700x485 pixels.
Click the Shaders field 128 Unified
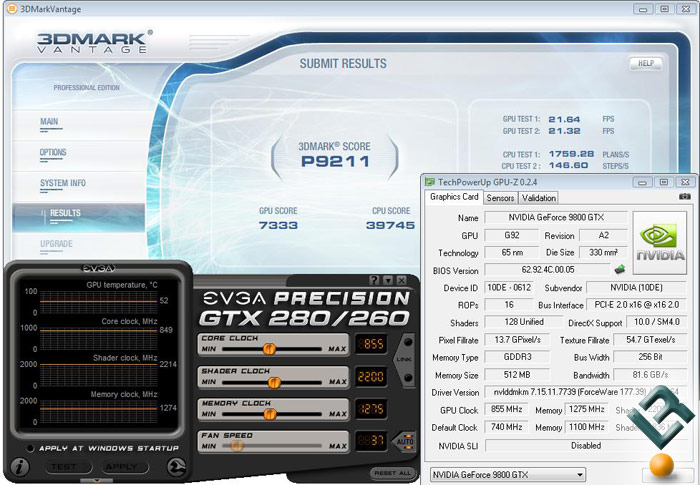coord(524,322)
